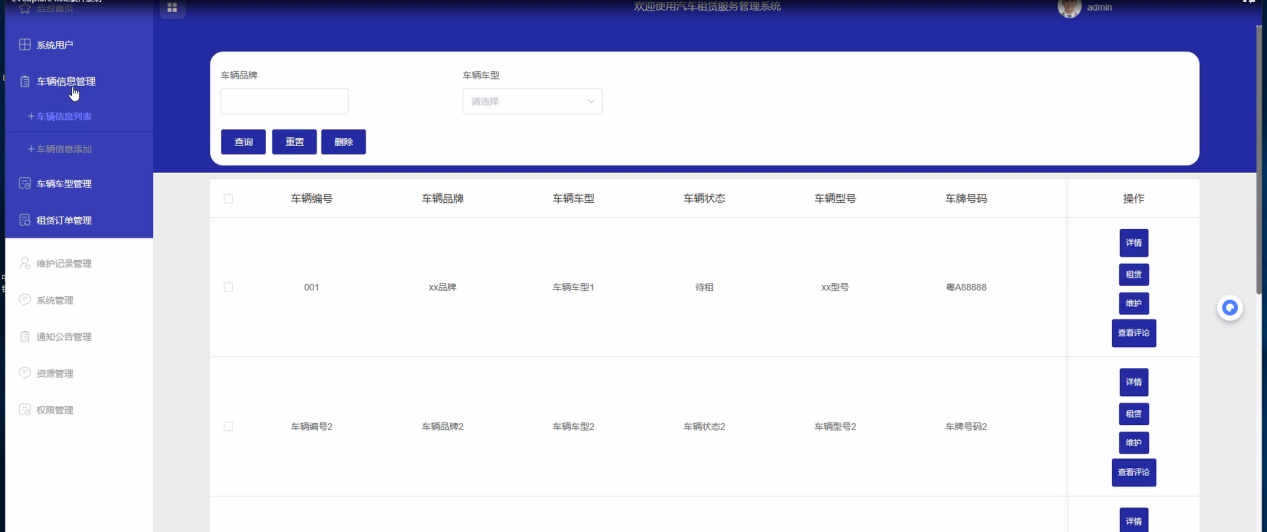This screenshot has height=532, width=1267.
Task: Click the 车辆车型1 cell
Action: click(574, 287)
